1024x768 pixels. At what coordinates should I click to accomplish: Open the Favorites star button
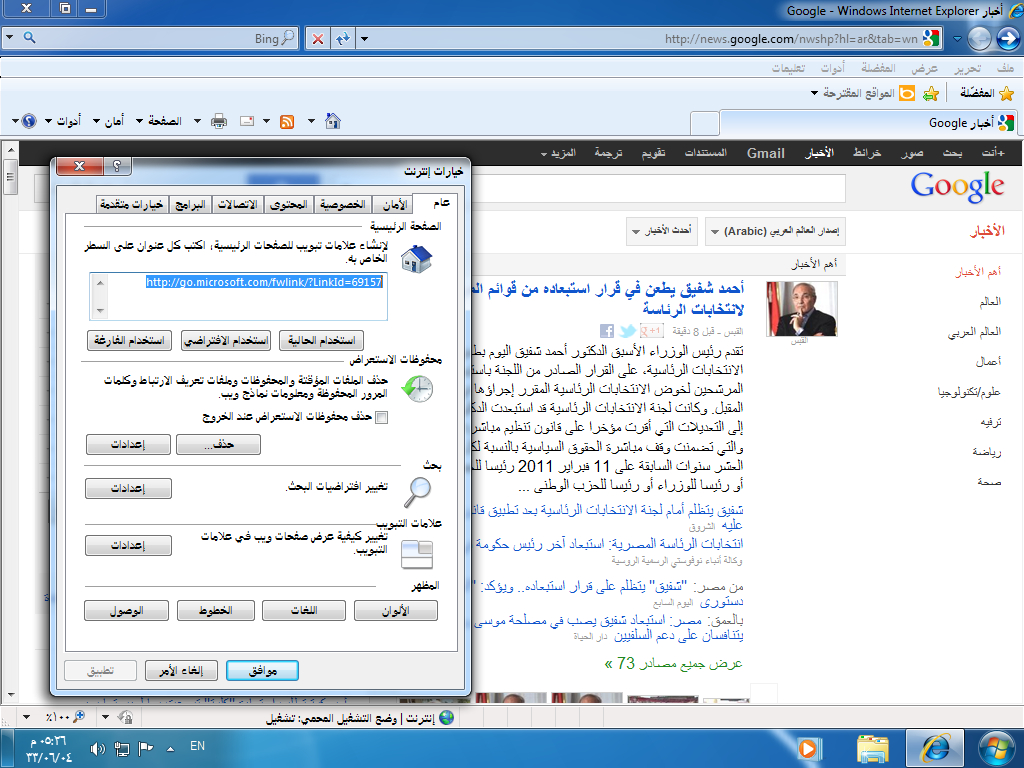(987, 93)
